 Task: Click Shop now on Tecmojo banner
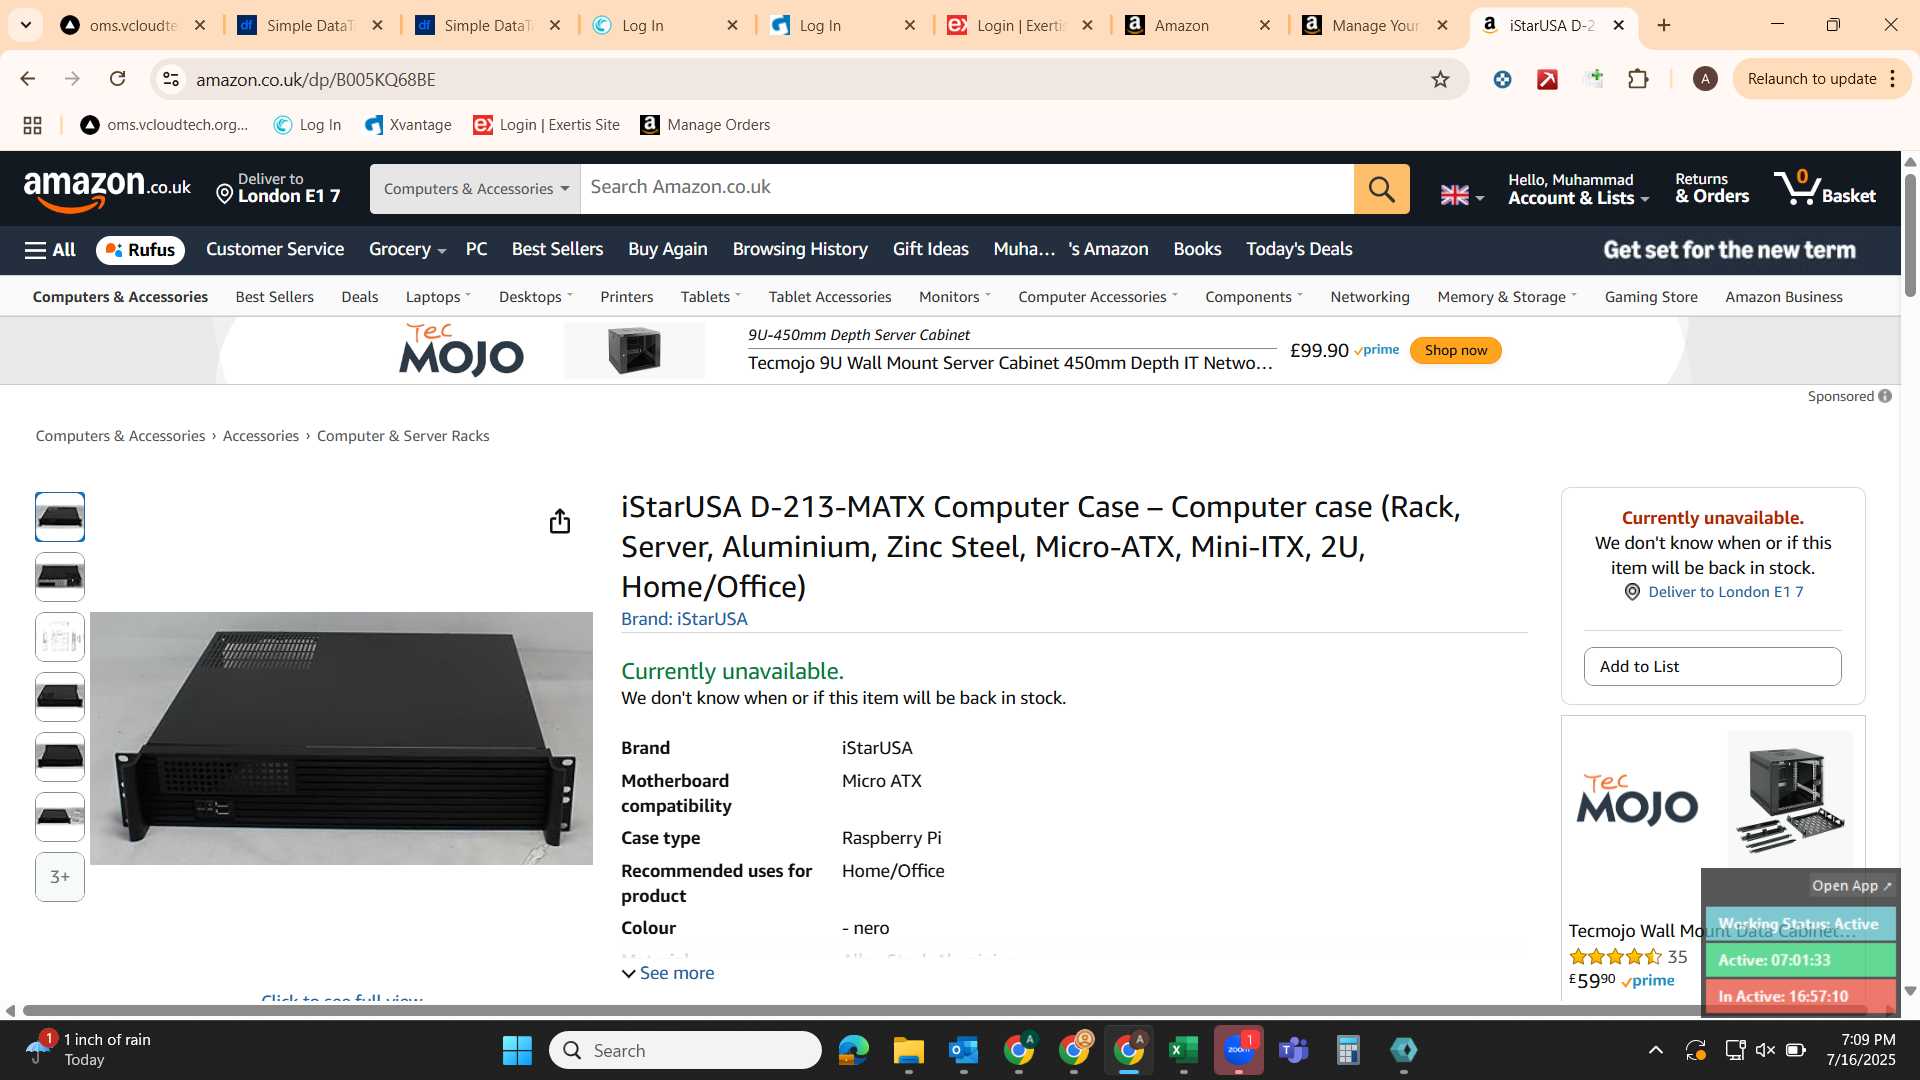click(1455, 351)
